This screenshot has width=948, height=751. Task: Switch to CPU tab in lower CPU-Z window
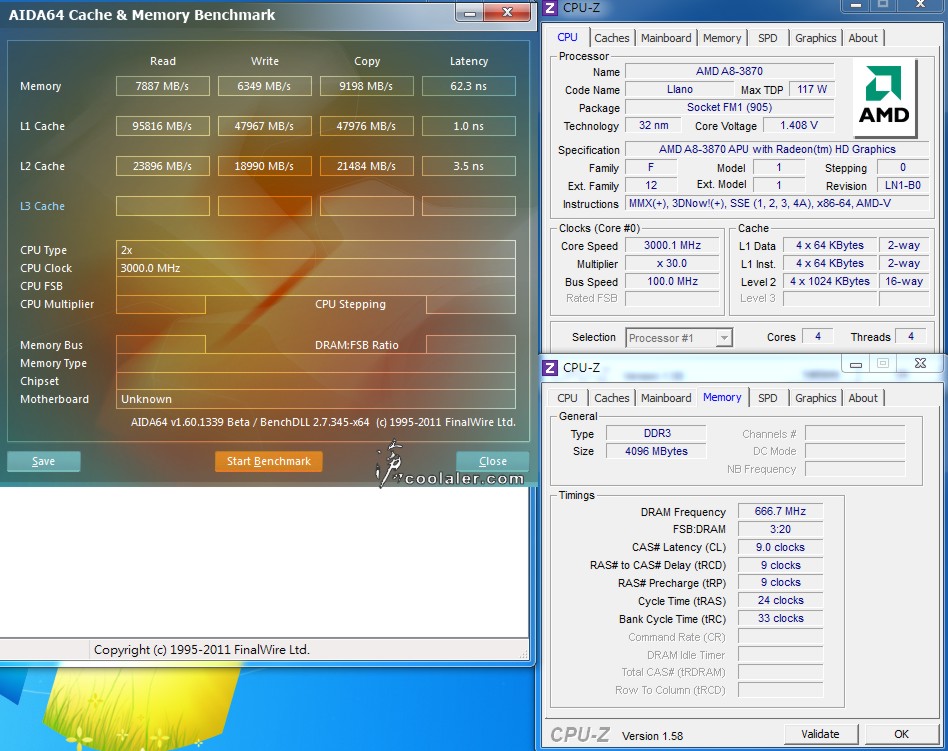pos(567,398)
